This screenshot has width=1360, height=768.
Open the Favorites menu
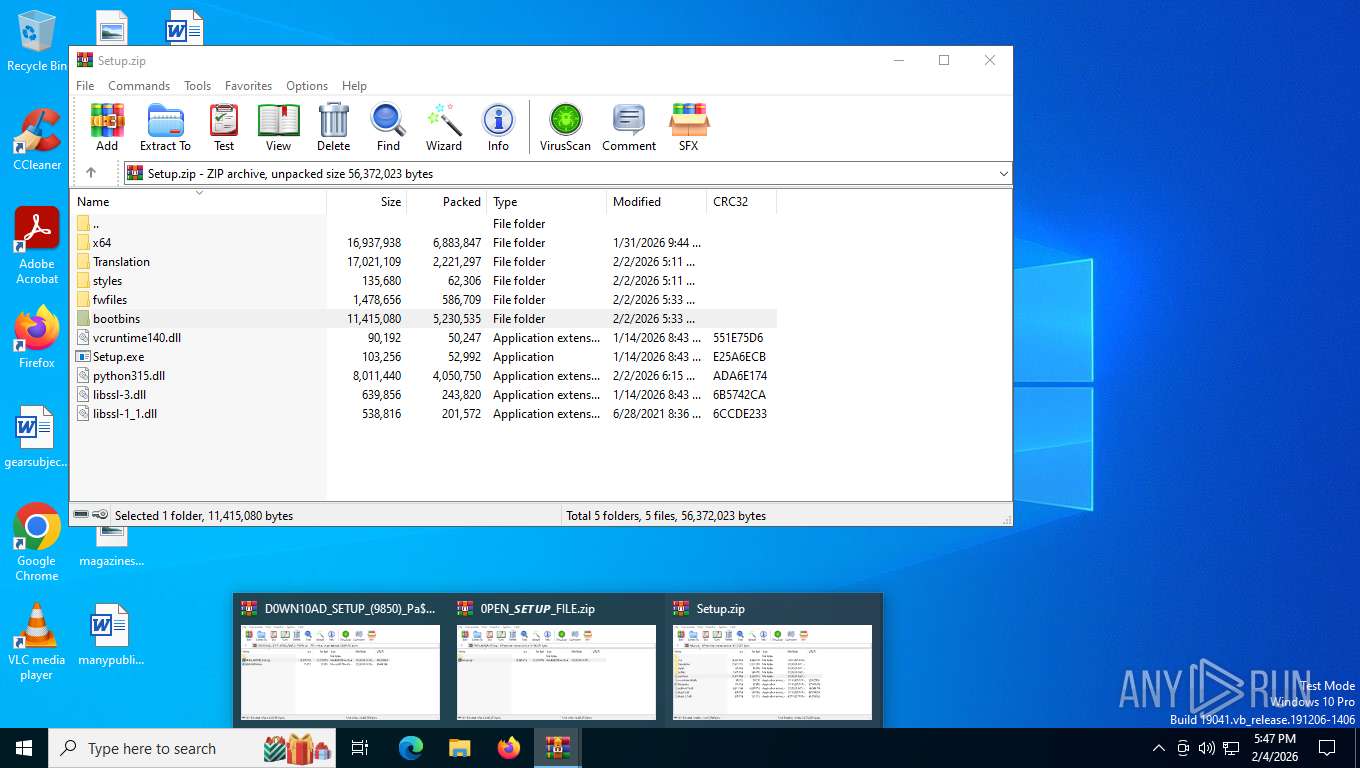[248, 86]
